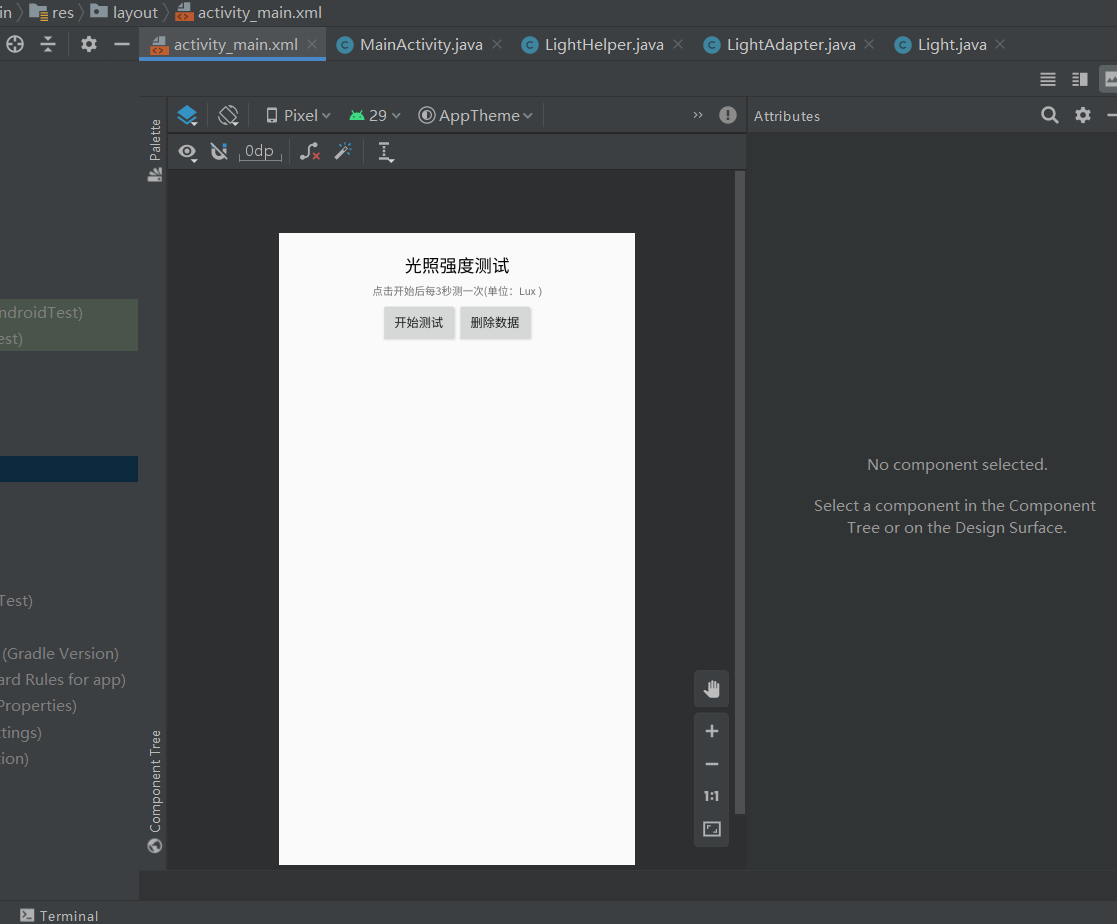
Task: Switch to Split view mode icon
Action: [x=1080, y=79]
